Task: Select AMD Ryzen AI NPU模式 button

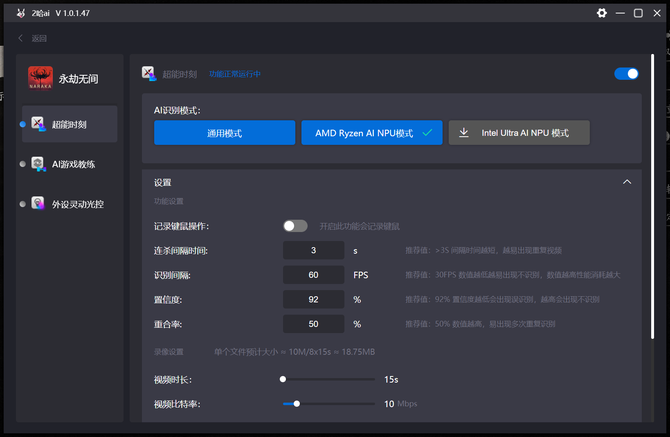Action: coord(372,133)
